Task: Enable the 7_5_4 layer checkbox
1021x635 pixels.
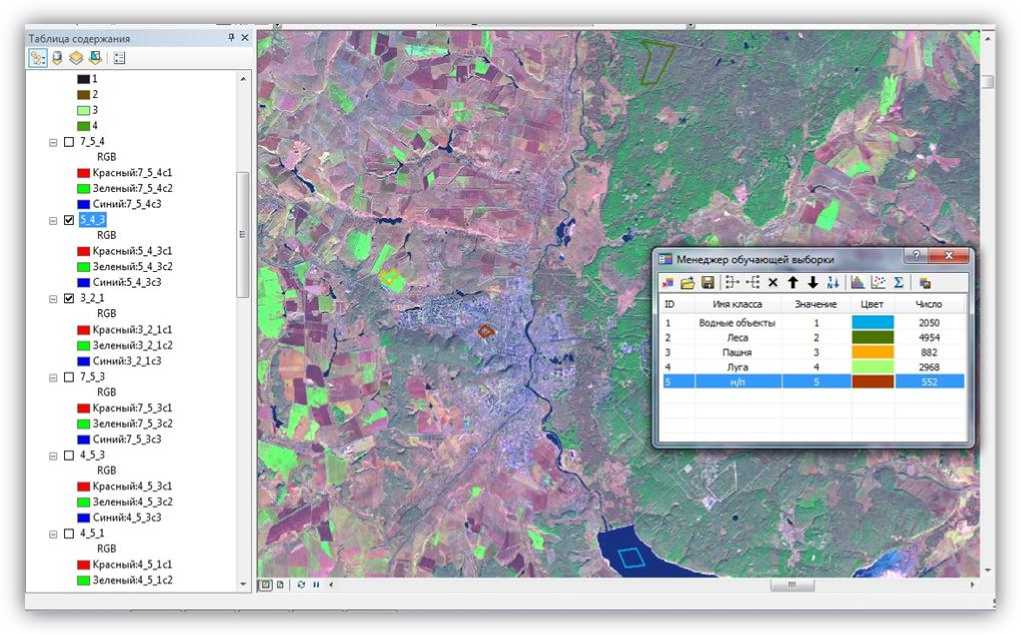Action: 69,142
